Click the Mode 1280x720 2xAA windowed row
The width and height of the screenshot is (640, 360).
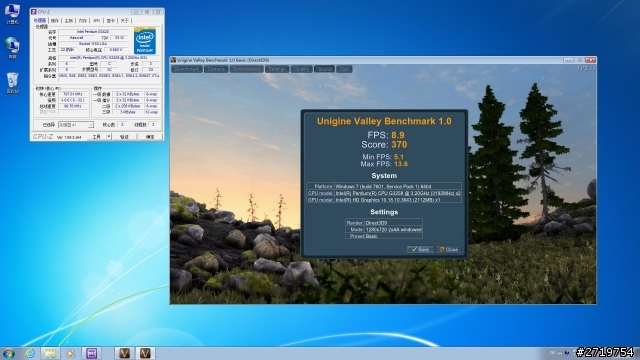pos(384,229)
